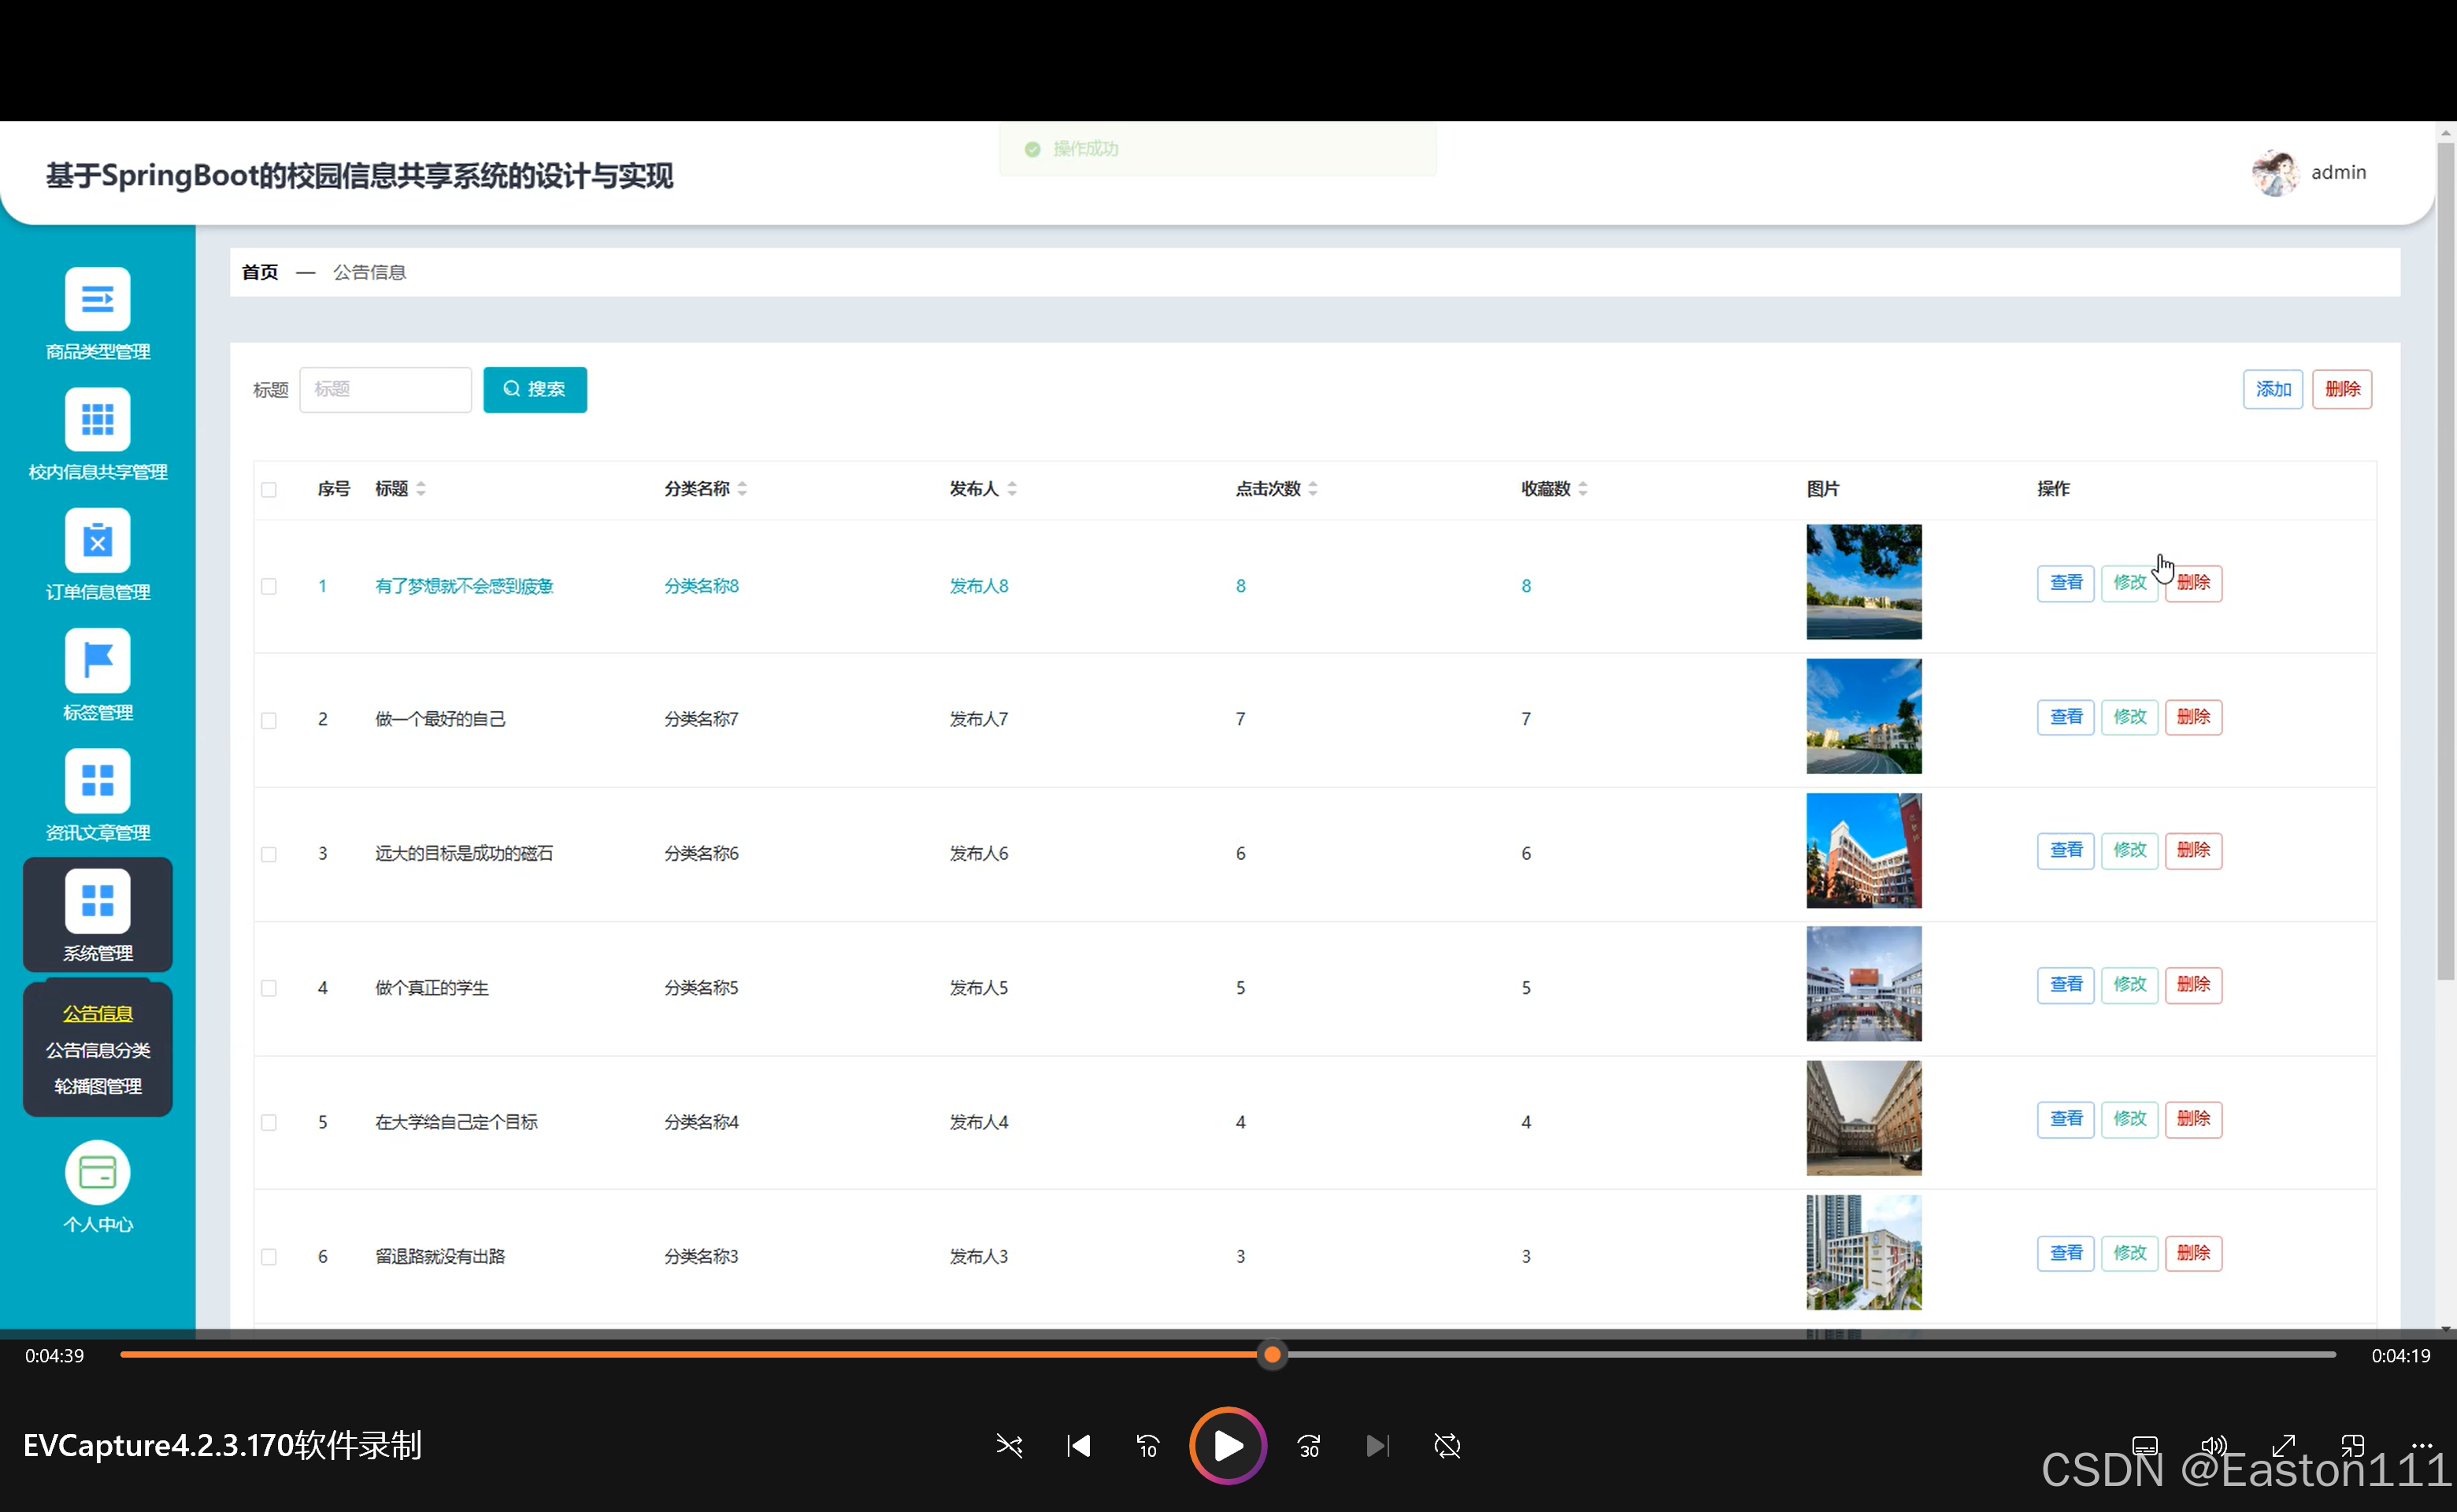2457x1512 pixels.
Task: Select the checkbox for row 4
Action: pos(269,988)
